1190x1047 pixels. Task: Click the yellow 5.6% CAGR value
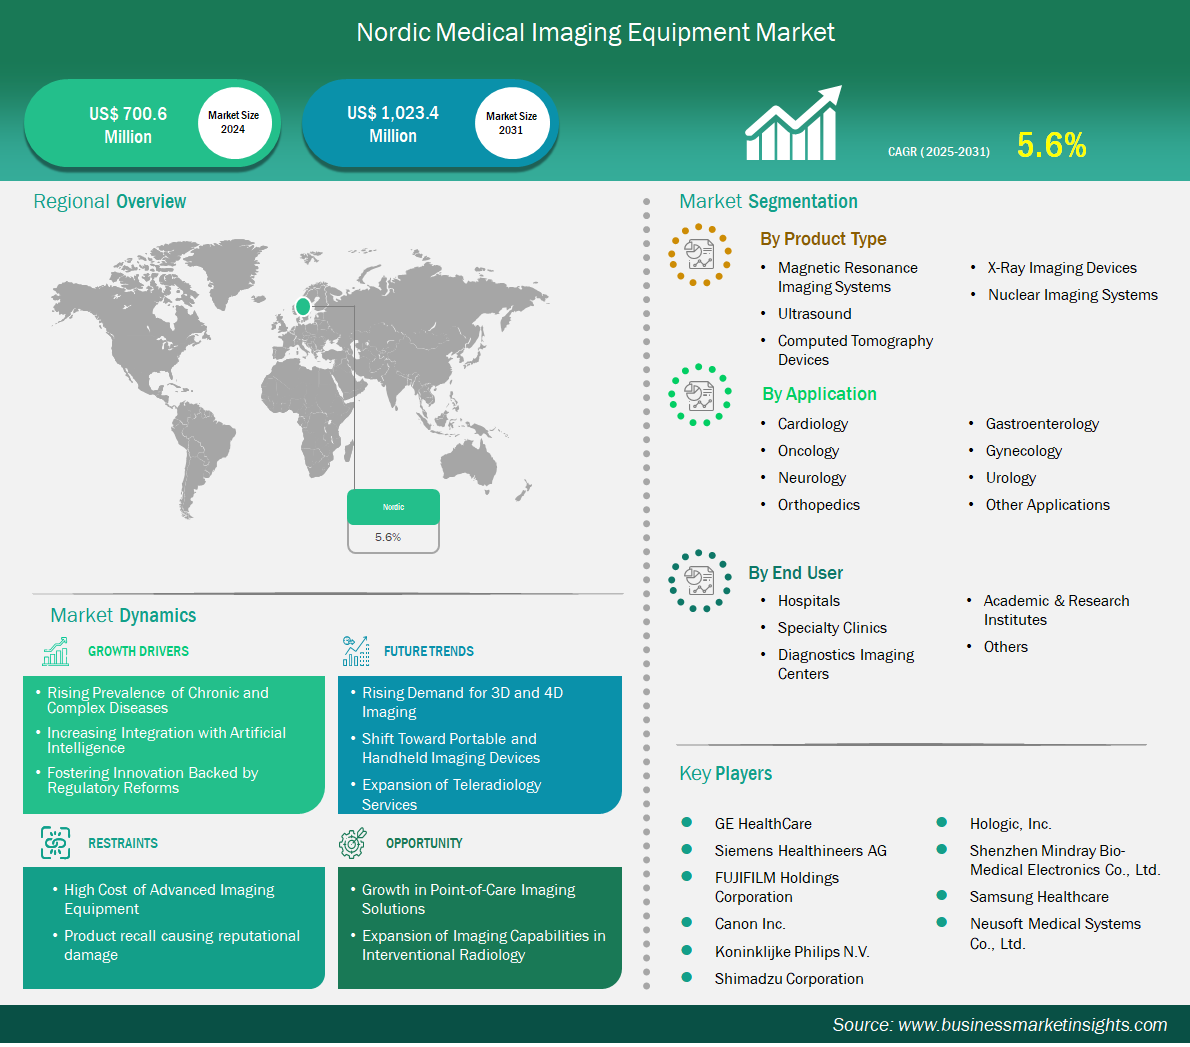pyautogui.click(x=1051, y=146)
